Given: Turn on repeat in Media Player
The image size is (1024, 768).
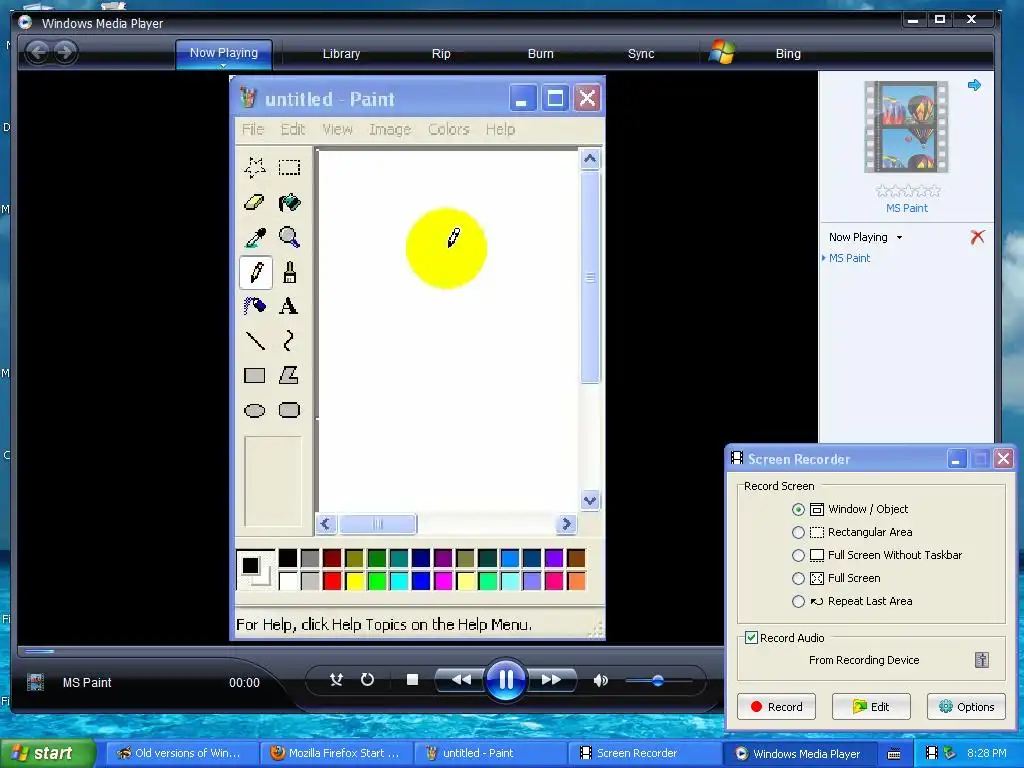Looking at the screenshot, I should 368,680.
